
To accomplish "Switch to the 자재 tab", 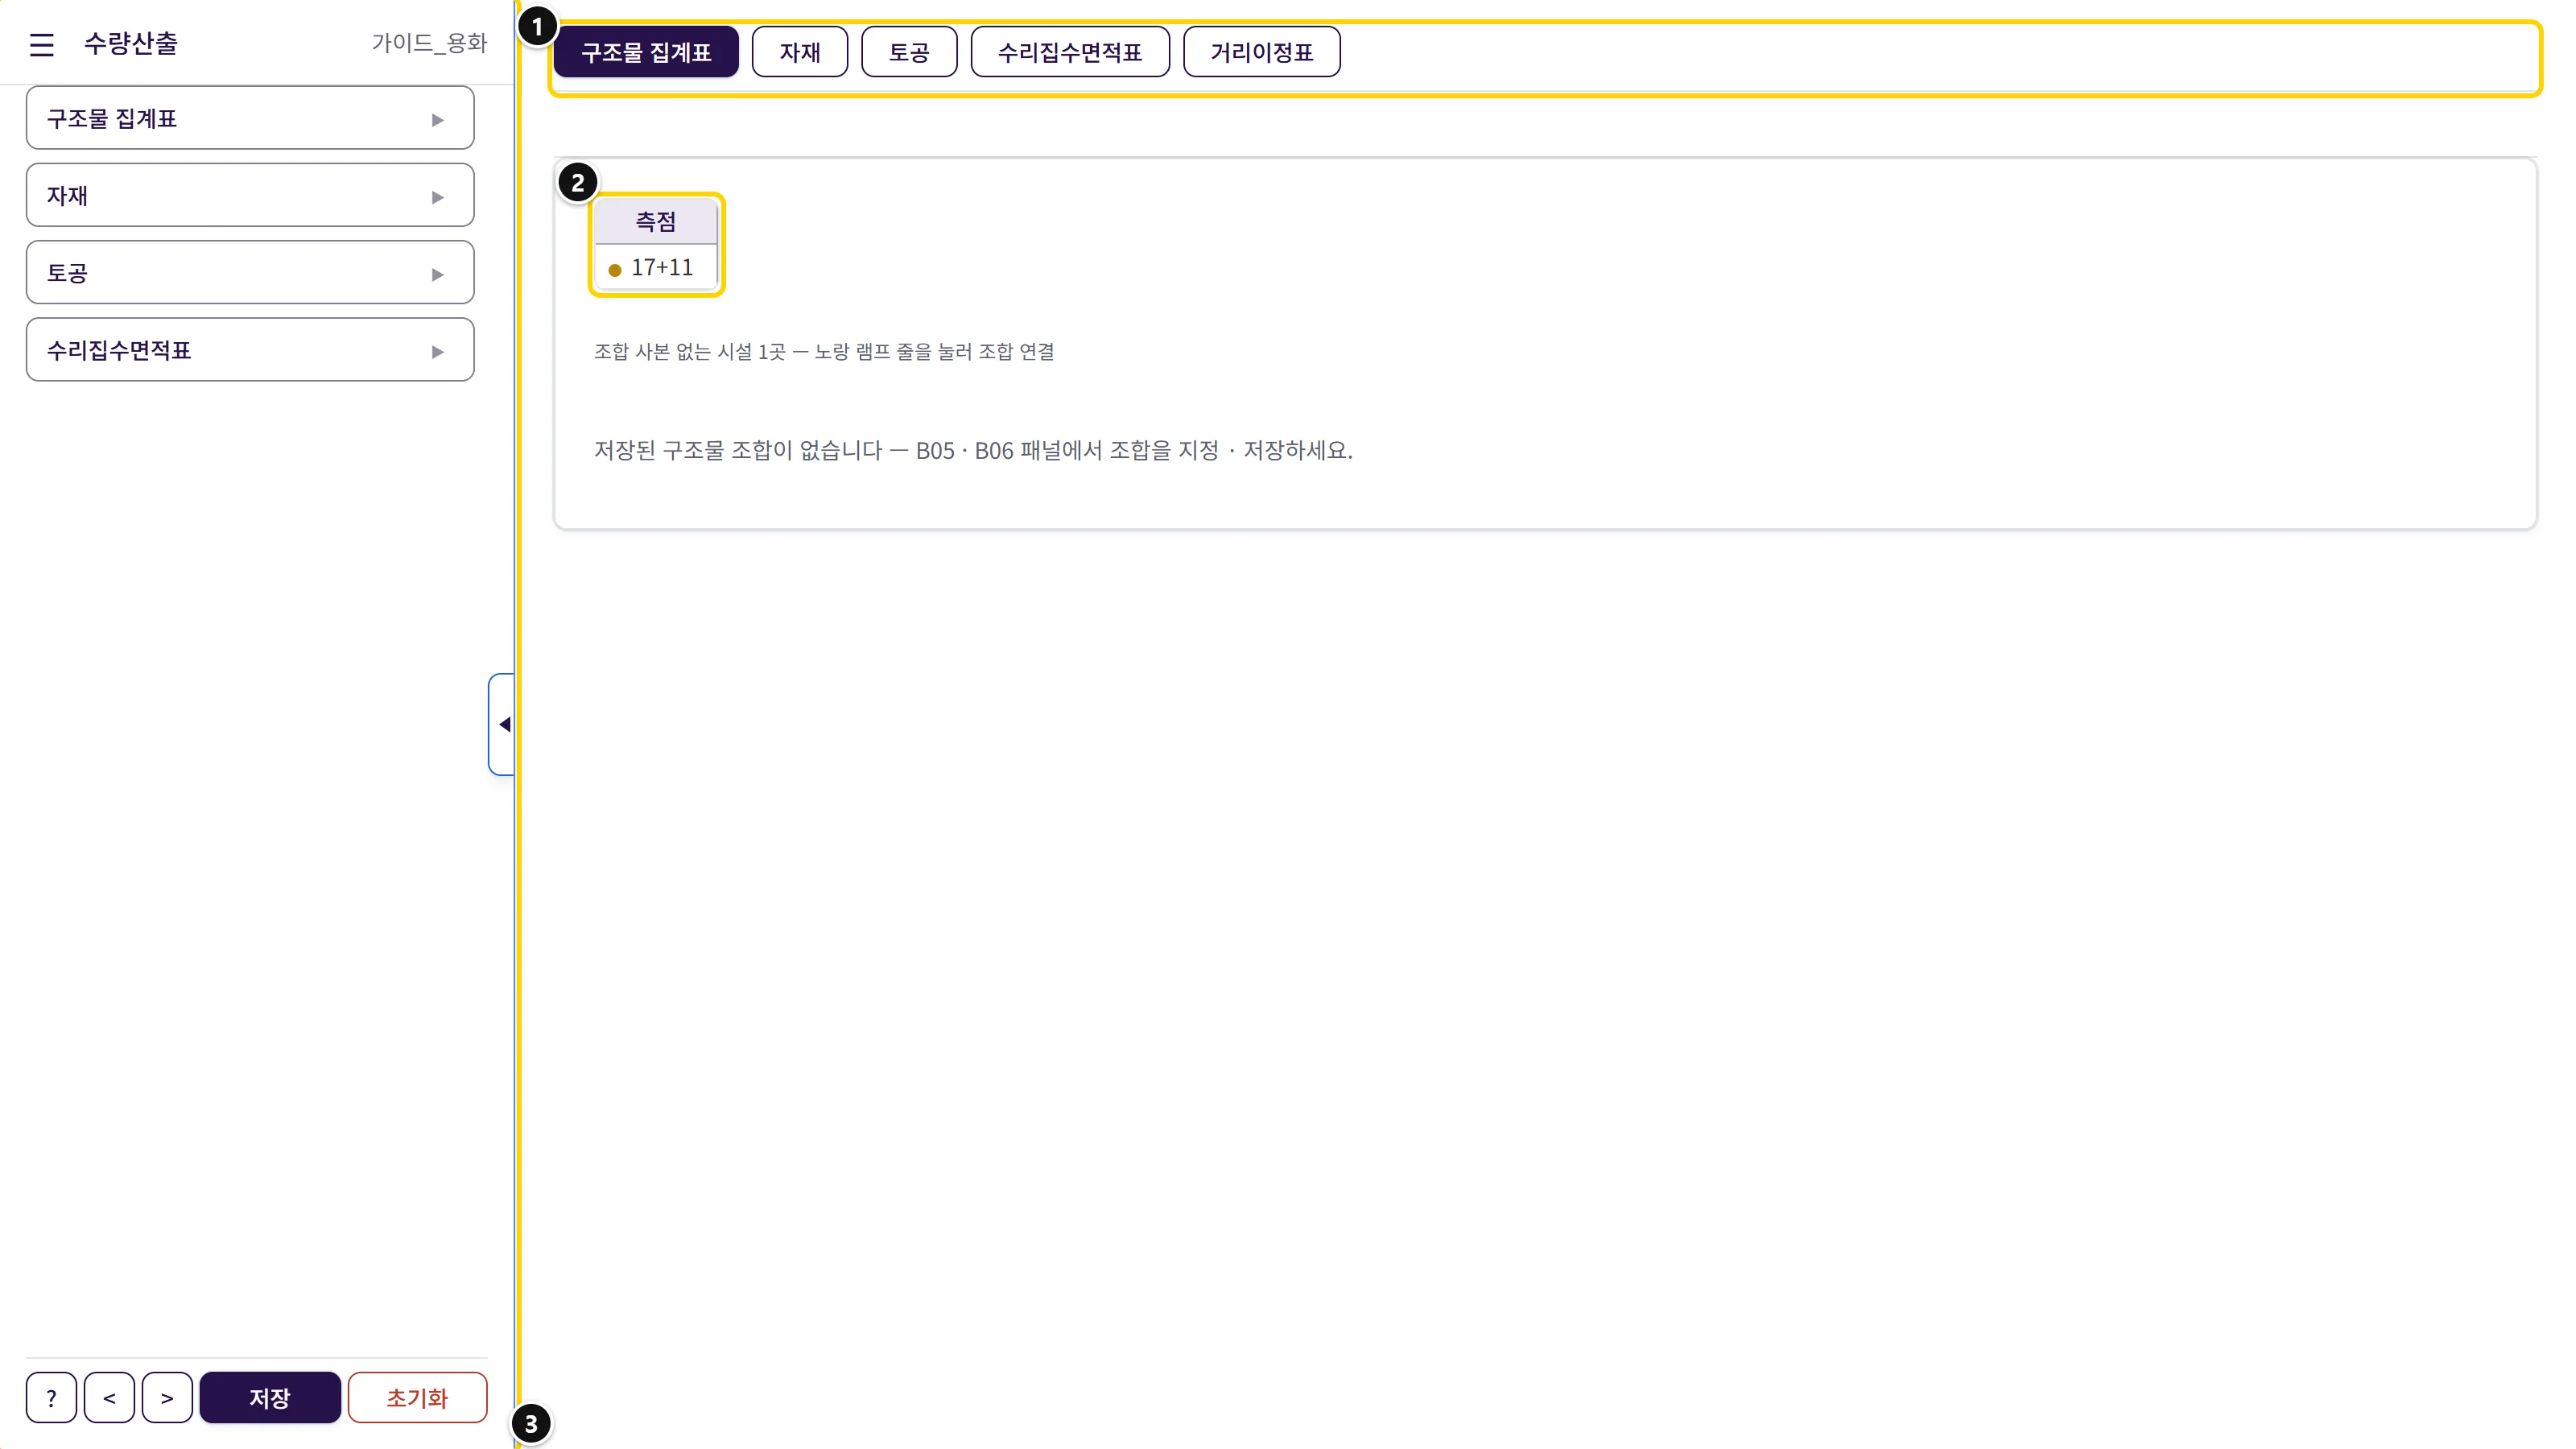I will coord(800,52).
